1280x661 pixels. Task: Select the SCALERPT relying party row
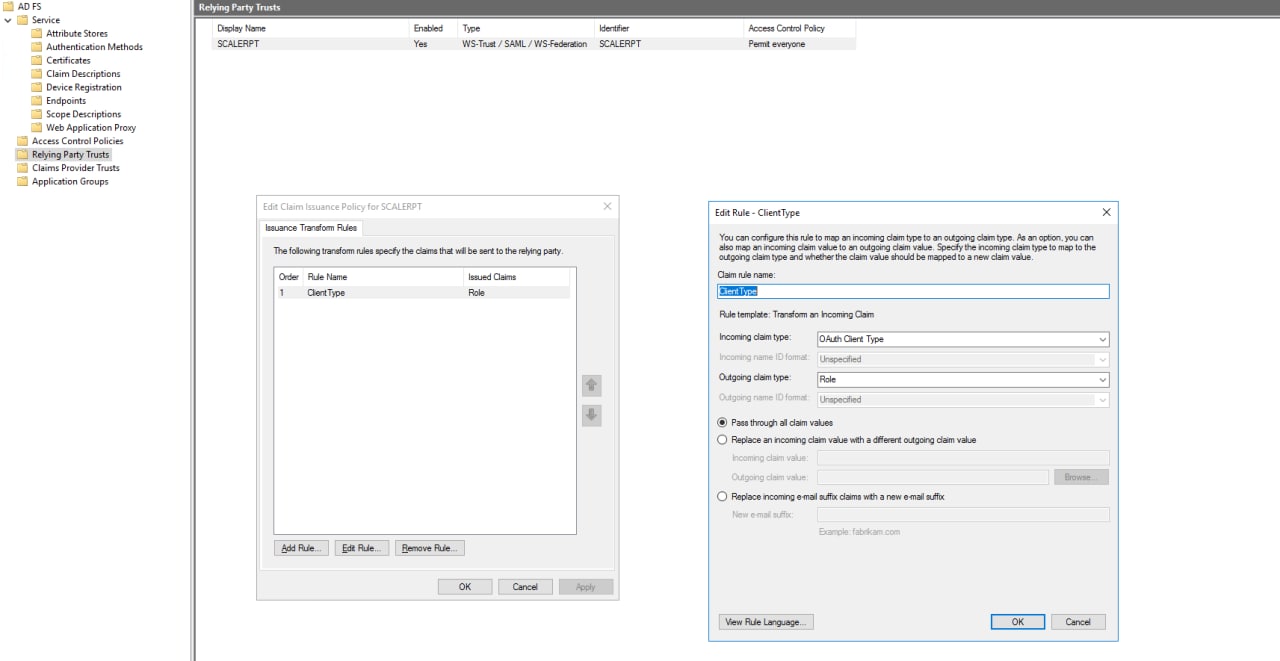(x=238, y=44)
